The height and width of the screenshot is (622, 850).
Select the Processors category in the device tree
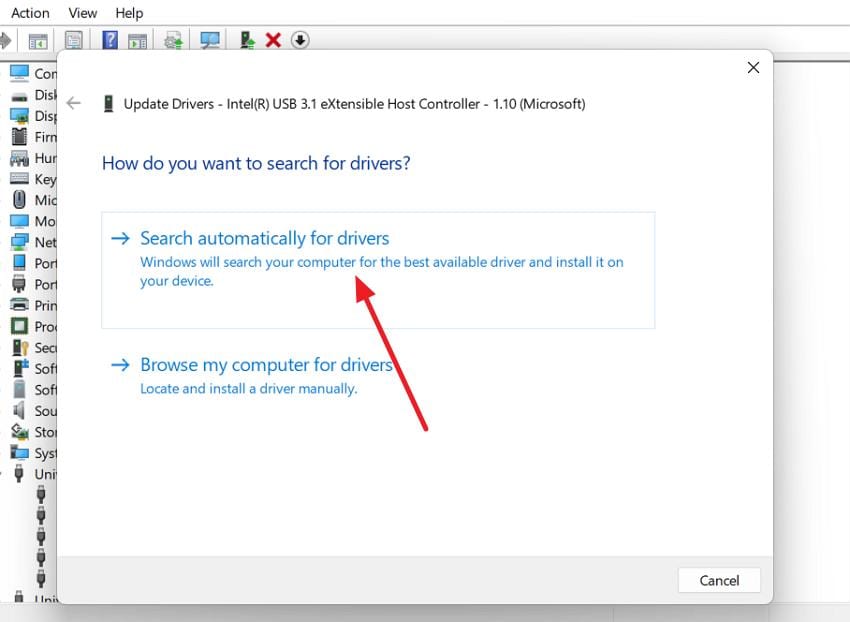pos(20,325)
